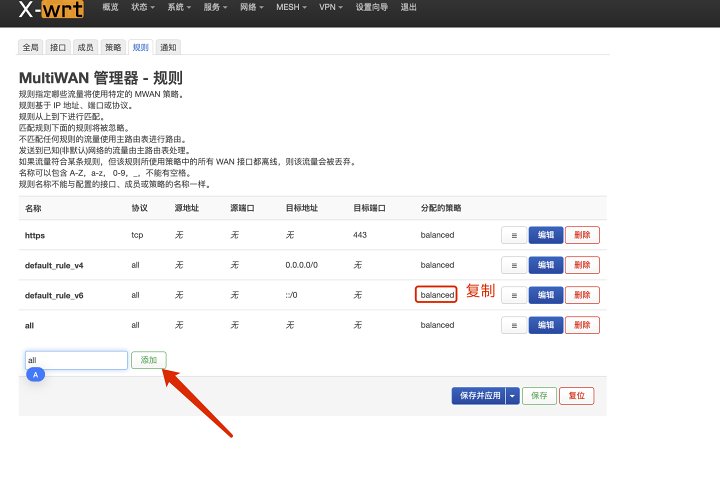Screen dimensions: 720x481
Task: Click the X-wrt logo
Action: tap(51, 9)
